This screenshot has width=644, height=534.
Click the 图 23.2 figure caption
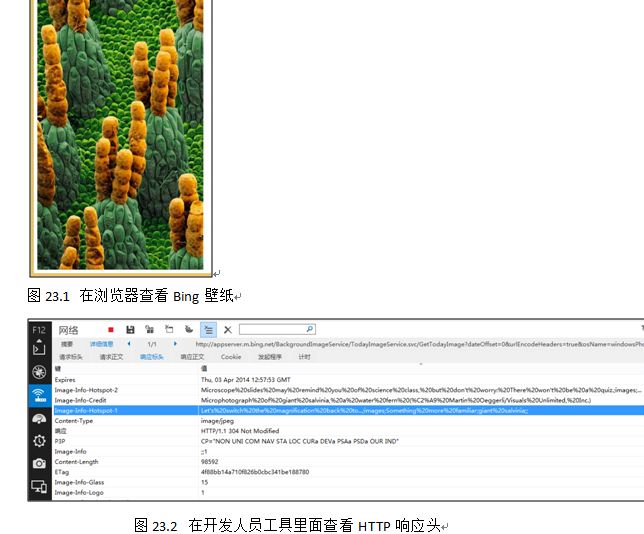tap(288, 525)
